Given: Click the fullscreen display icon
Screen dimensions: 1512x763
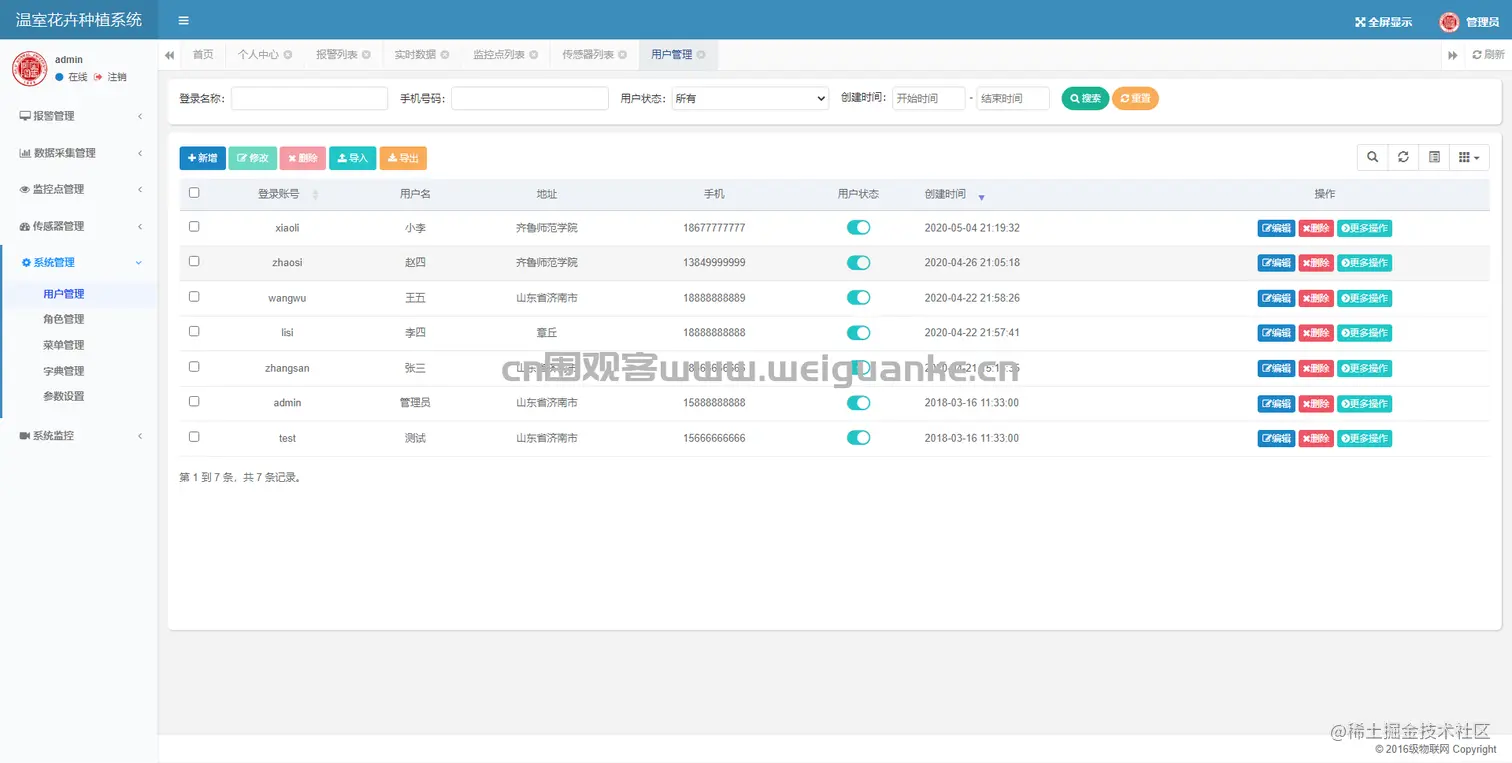Looking at the screenshot, I should coord(1360,22).
